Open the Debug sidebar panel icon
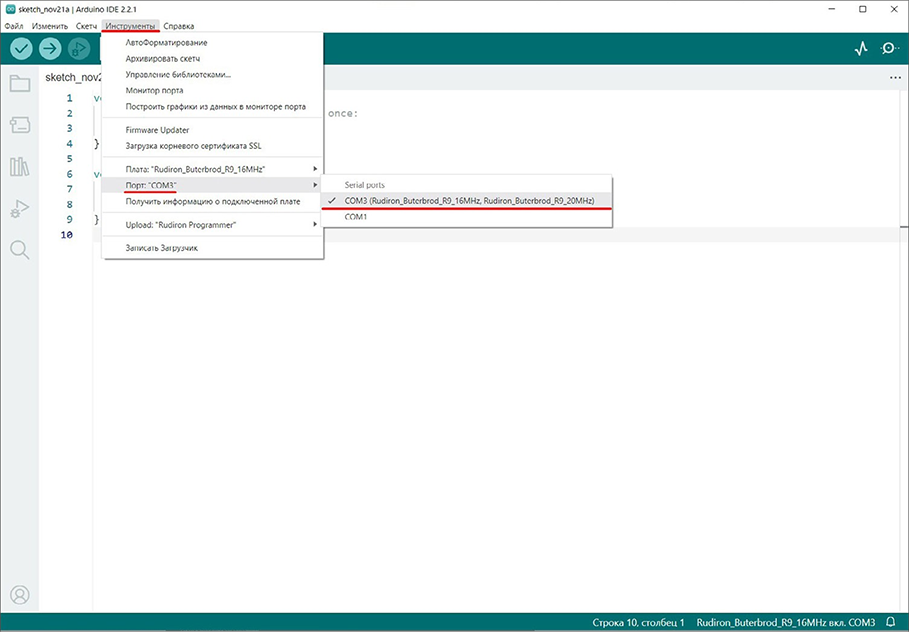 click(x=20, y=208)
